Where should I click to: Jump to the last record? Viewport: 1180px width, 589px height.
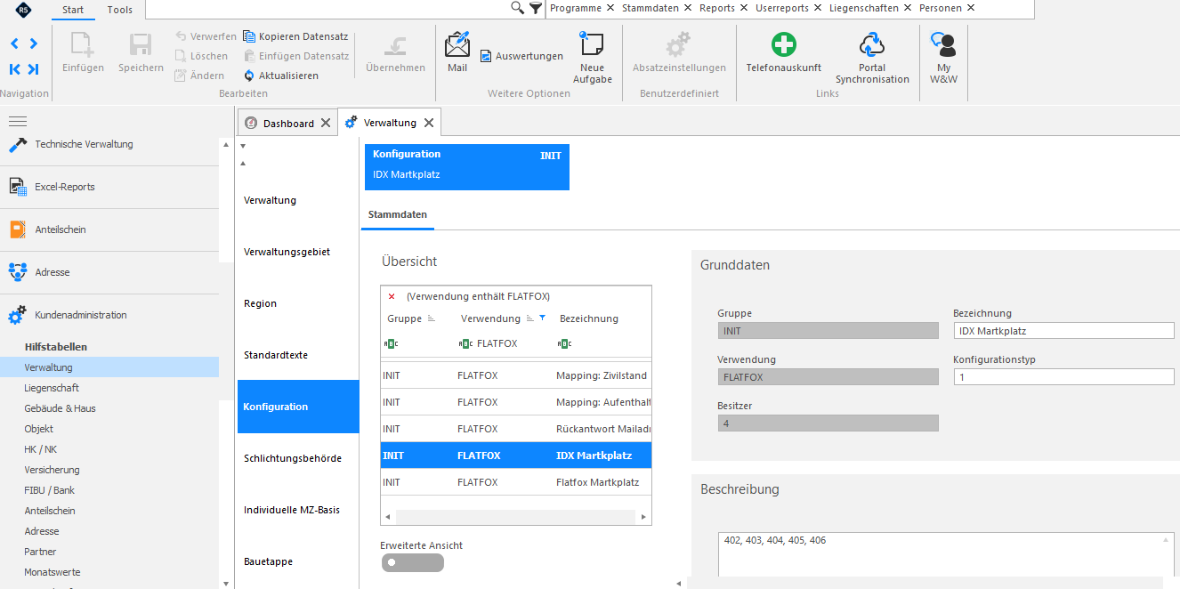click(x=33, y=69)
